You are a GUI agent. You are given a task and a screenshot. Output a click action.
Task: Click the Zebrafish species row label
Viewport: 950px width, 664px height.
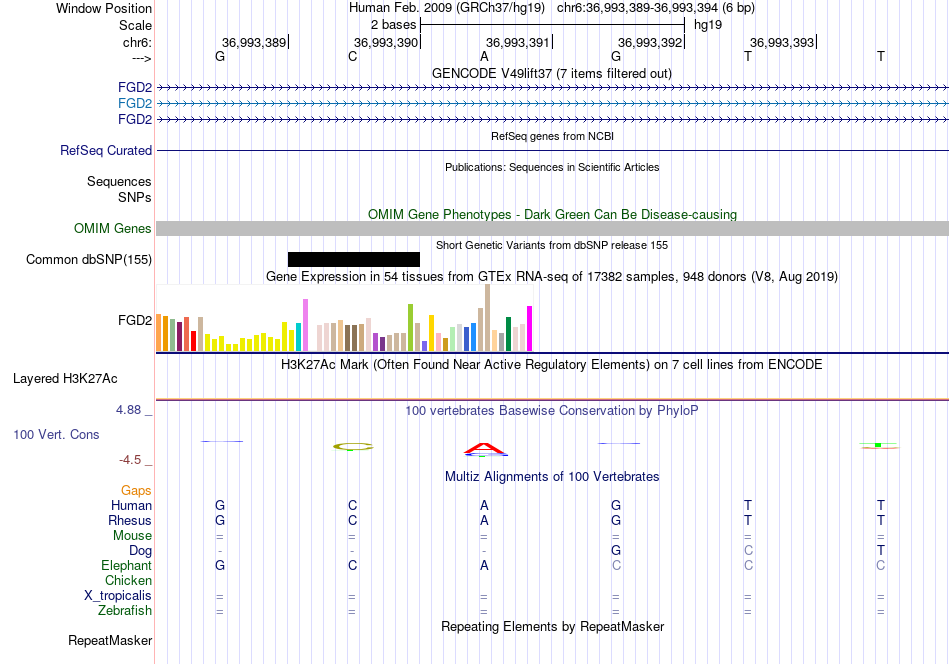coord(125,610)
